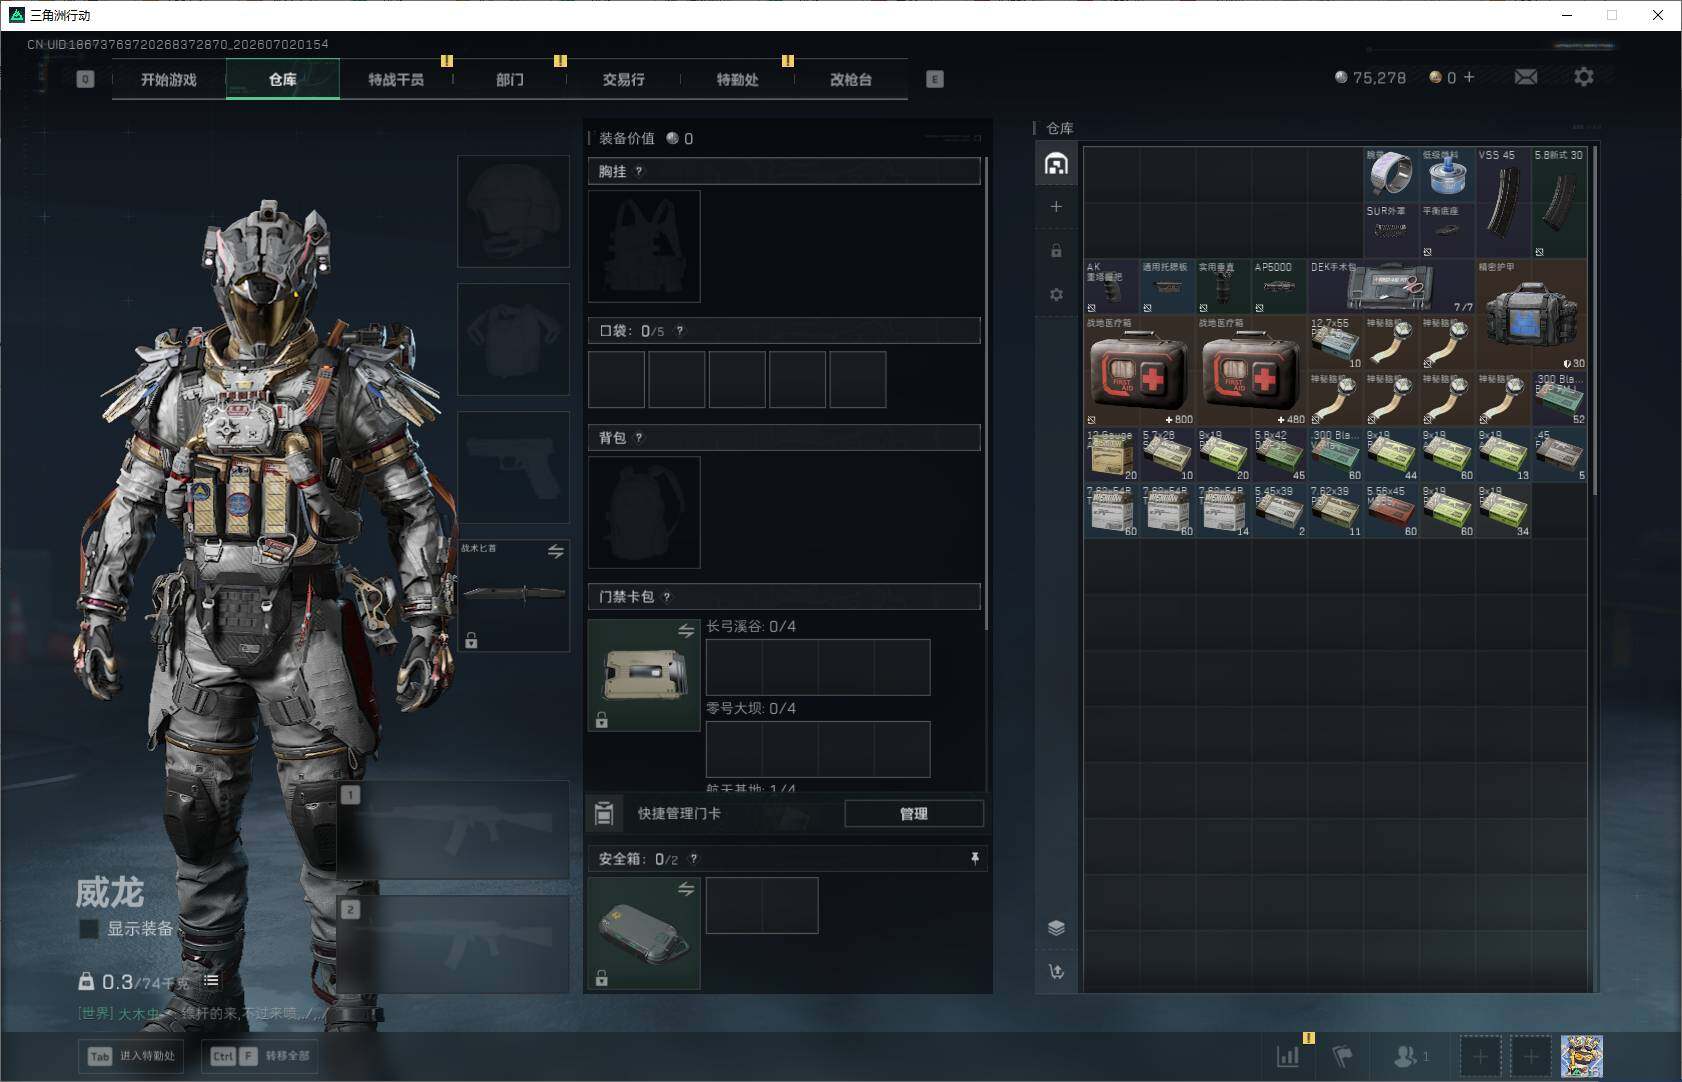The image size is (1682, 1082).
Task: Select primary weapon slot 1
Action: point(454,830)
